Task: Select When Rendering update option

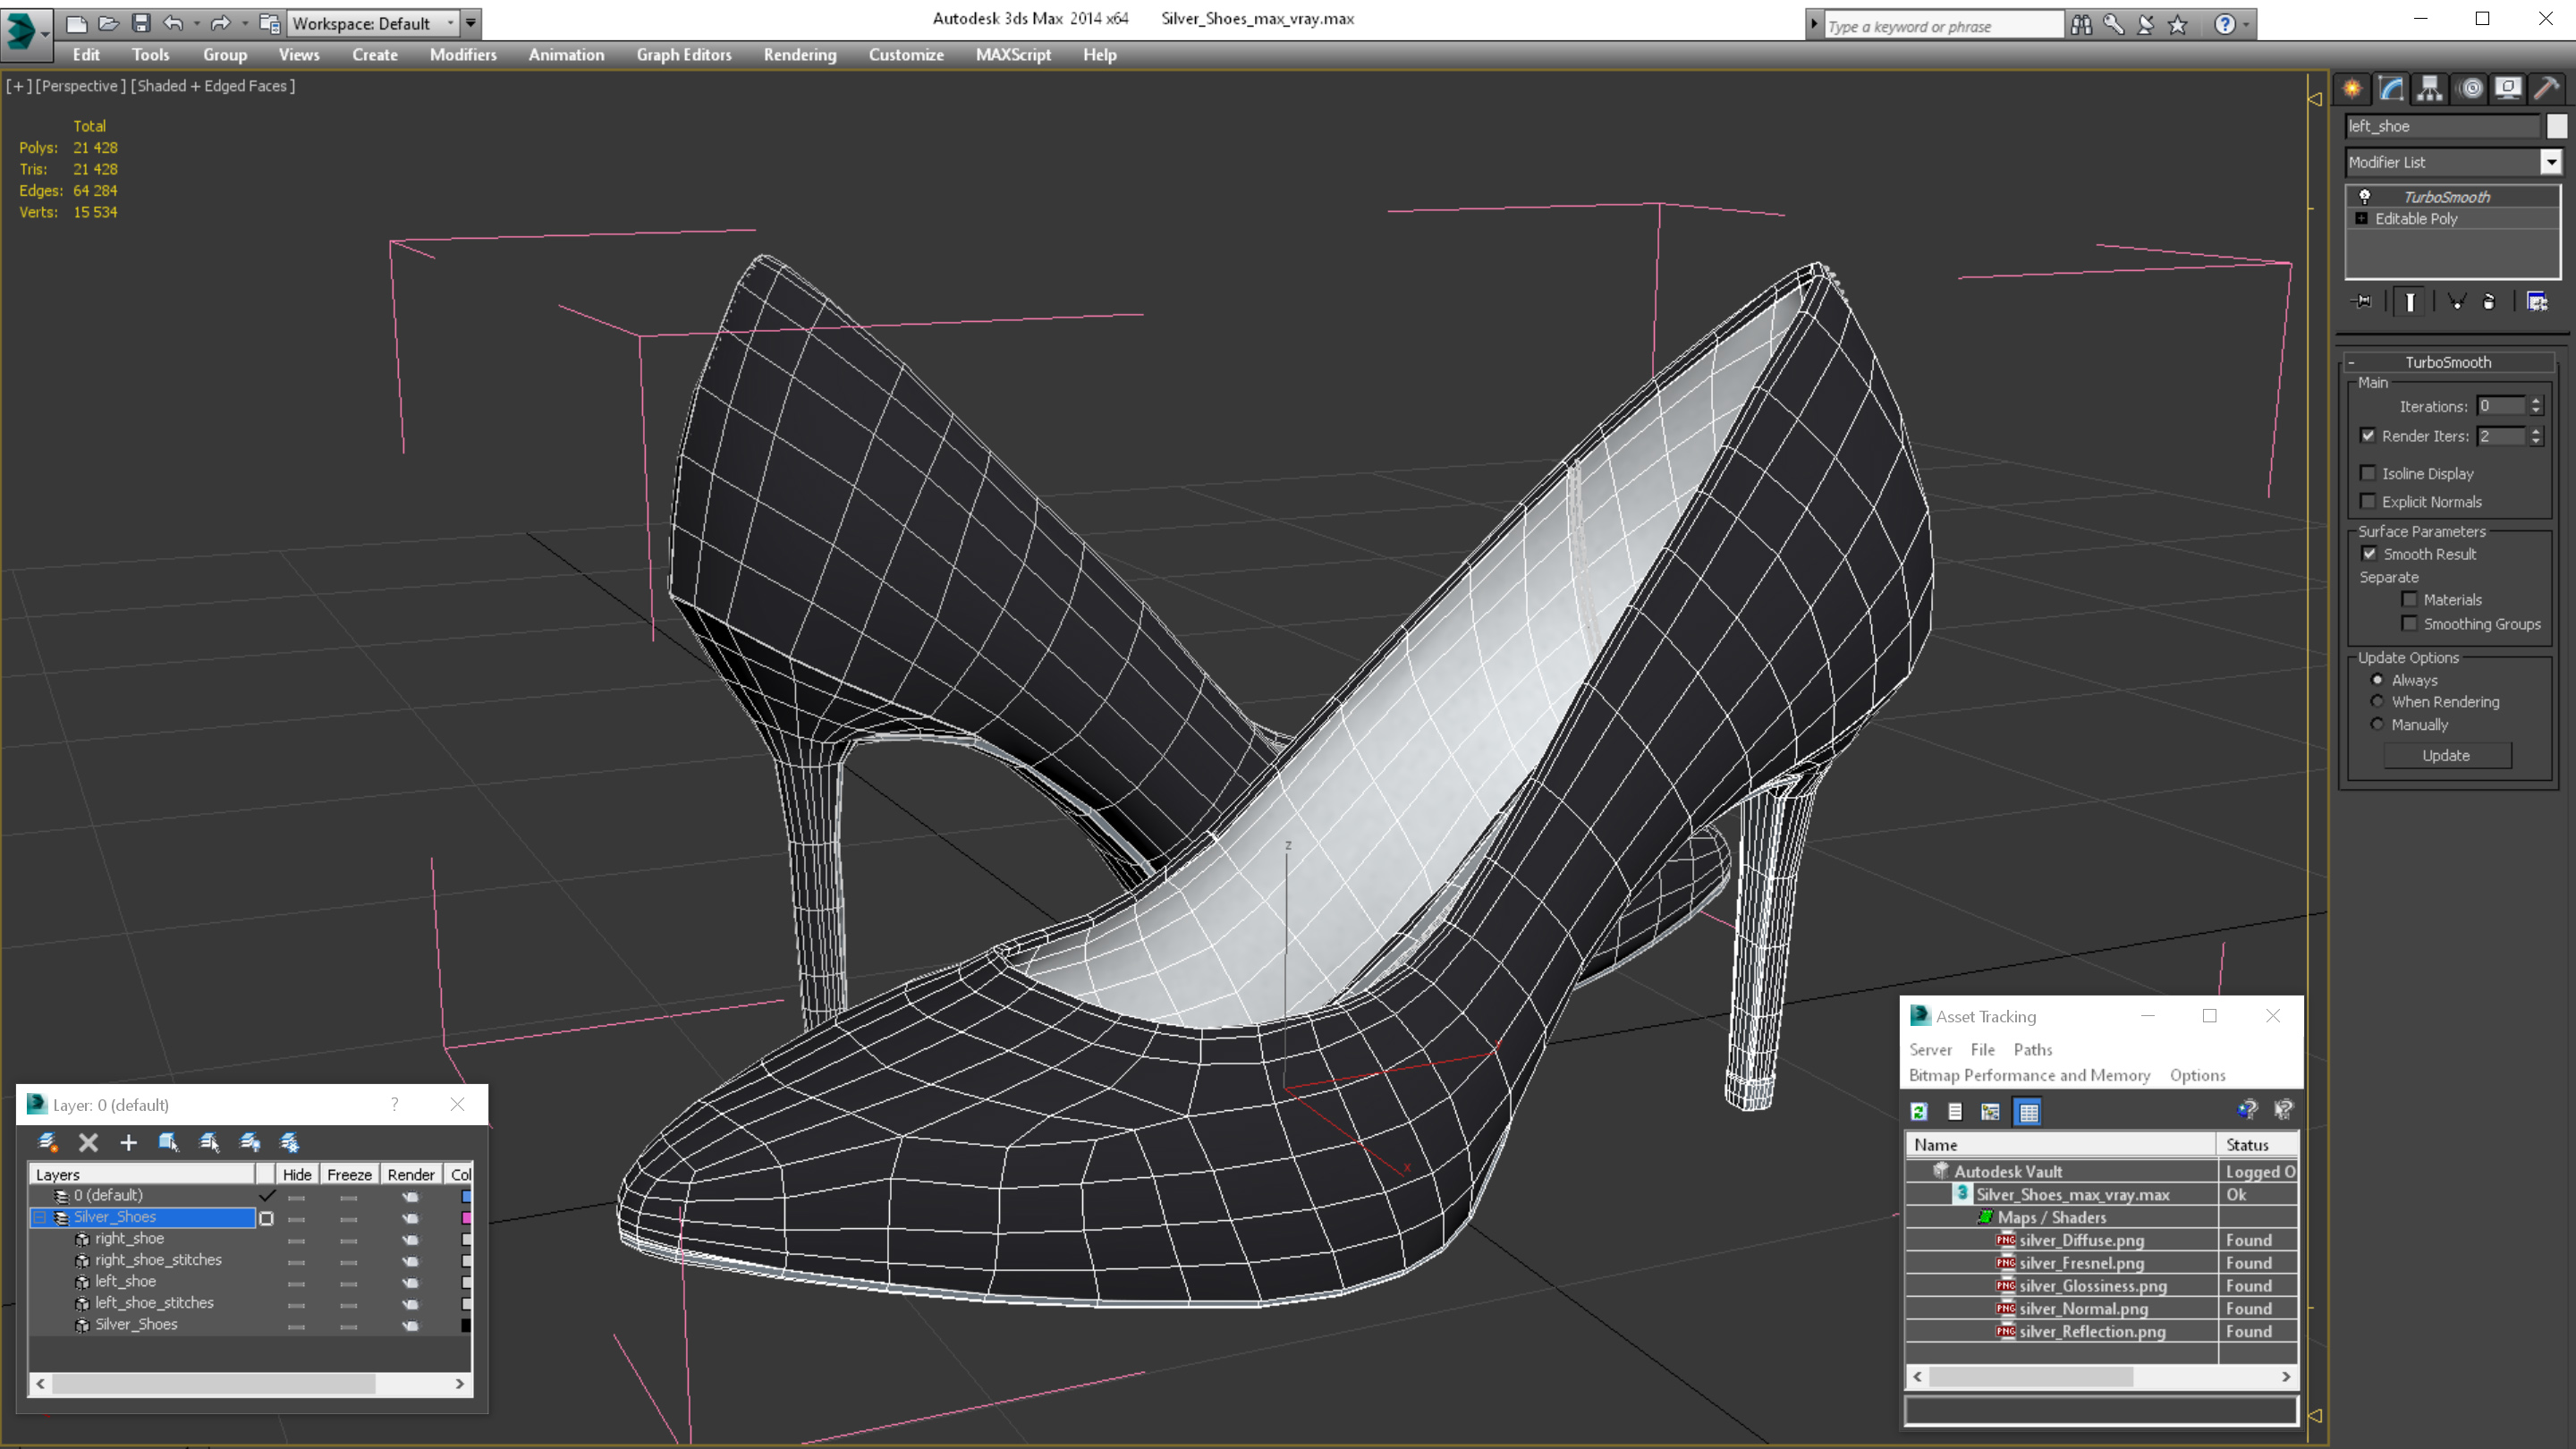Action: [x=2377, y=701]
